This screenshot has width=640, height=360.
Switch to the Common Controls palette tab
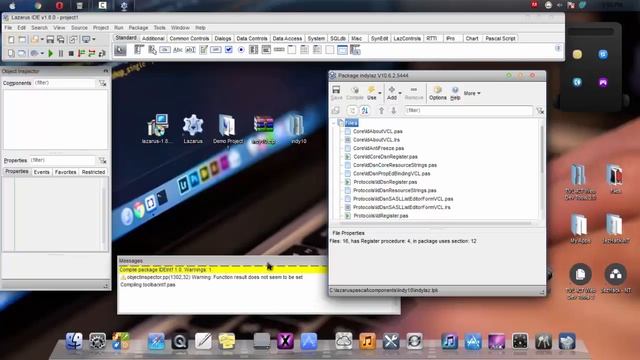(x=189, y=38)
